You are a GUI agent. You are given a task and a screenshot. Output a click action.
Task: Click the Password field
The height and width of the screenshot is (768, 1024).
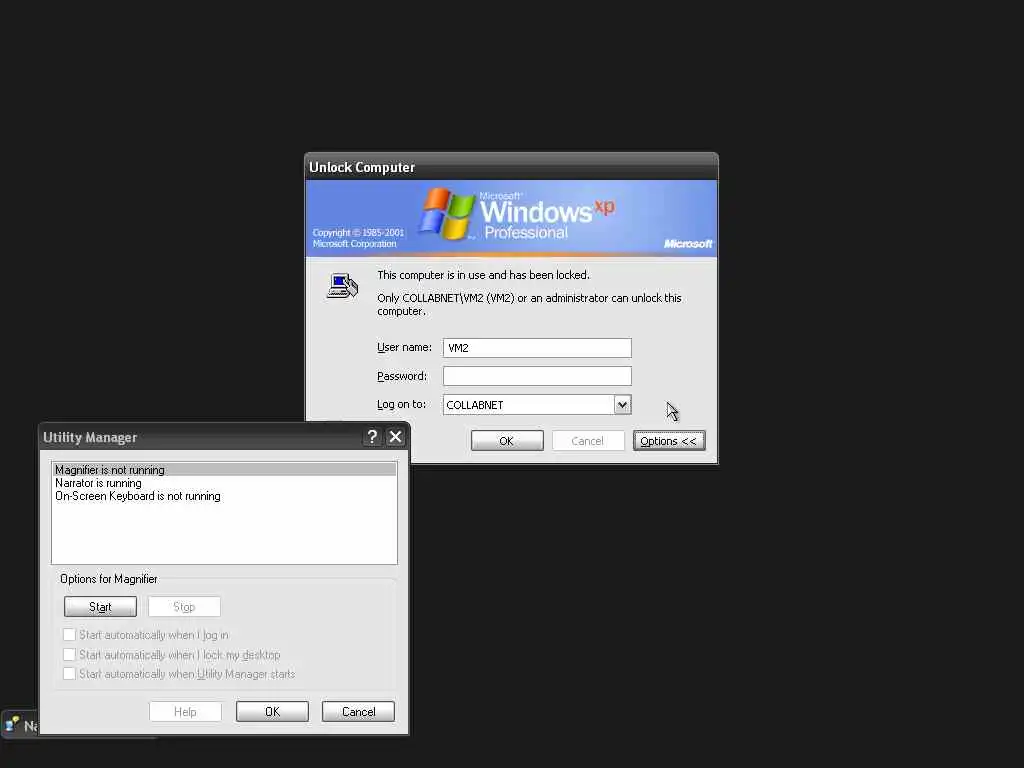[x=537, y=376]
